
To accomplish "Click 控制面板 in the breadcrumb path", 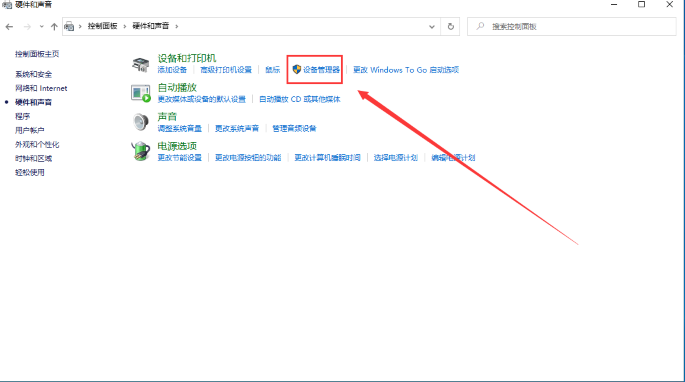I will pos(103,26).
